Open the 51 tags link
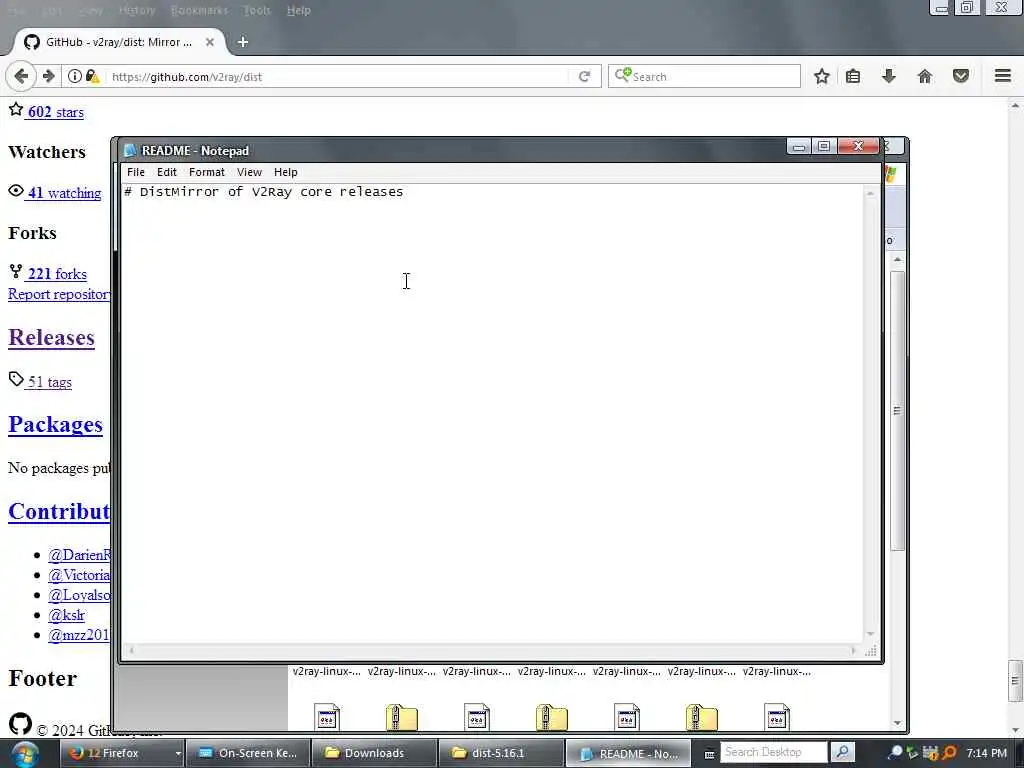The width and height of the screenshot is (1024, 768). [x=49, y=382]
